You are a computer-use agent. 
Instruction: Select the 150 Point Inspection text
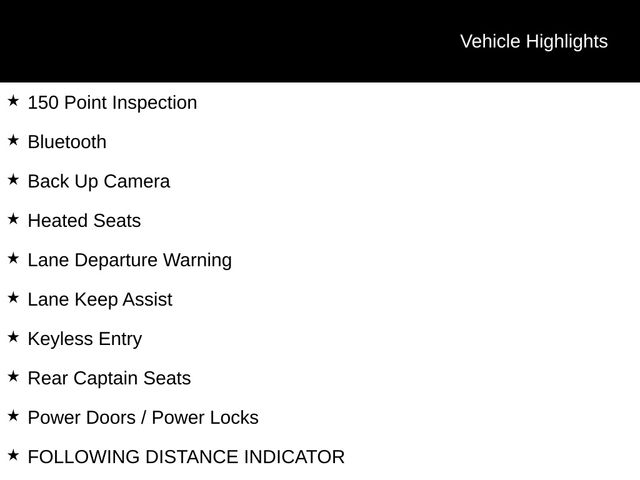[112, 103]
